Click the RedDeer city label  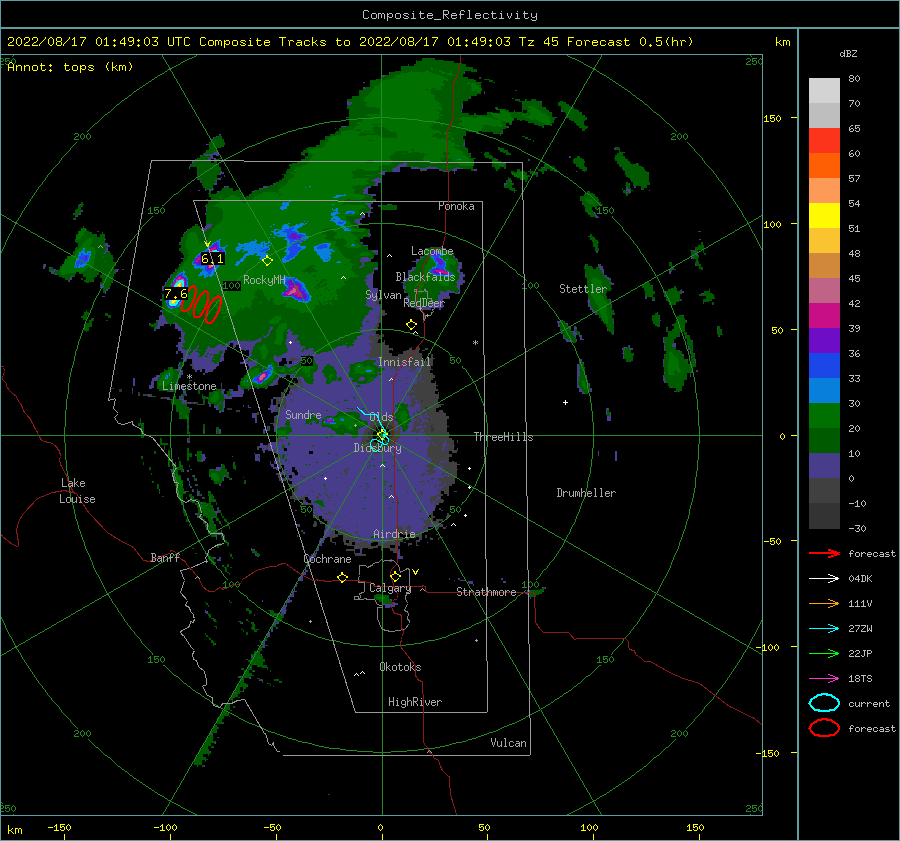pyautogui.click(x=424, y=303)
